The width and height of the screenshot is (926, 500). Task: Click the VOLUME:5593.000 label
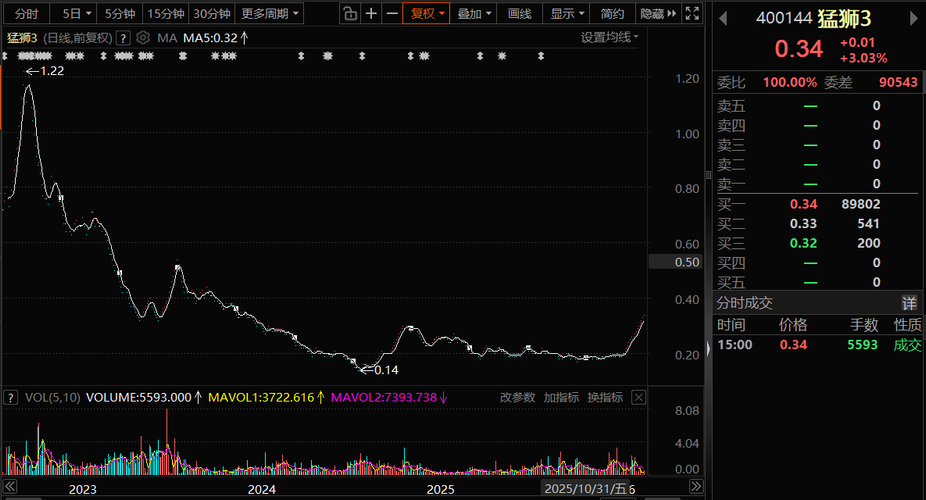[x=144, y=398]
